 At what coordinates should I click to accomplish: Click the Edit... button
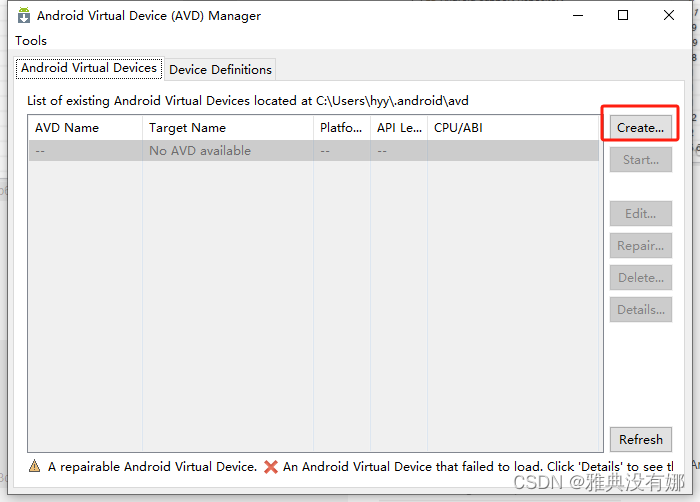641,213
